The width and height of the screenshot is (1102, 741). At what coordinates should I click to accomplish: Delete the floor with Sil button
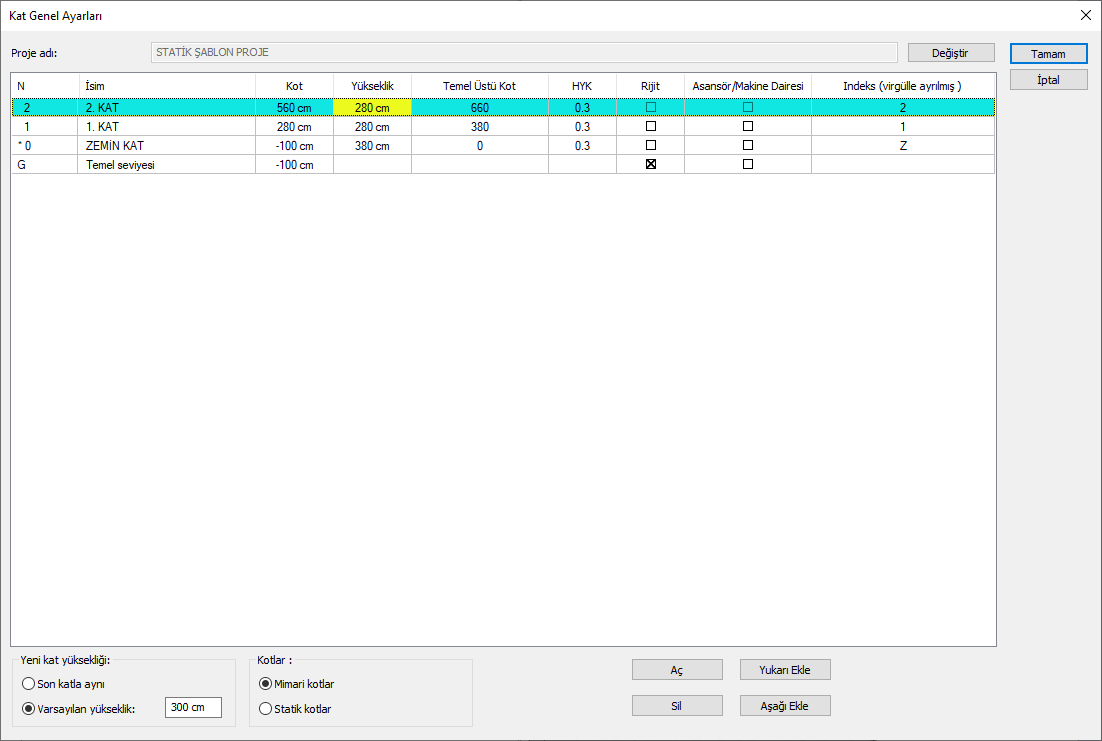pyautogui.click(x=677, y=706)
